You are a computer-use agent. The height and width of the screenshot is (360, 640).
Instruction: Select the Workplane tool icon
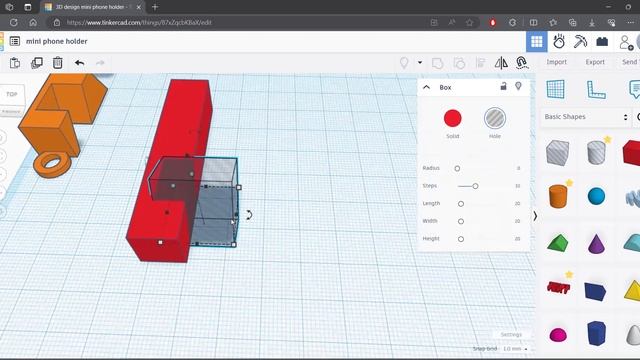point(556,89)
